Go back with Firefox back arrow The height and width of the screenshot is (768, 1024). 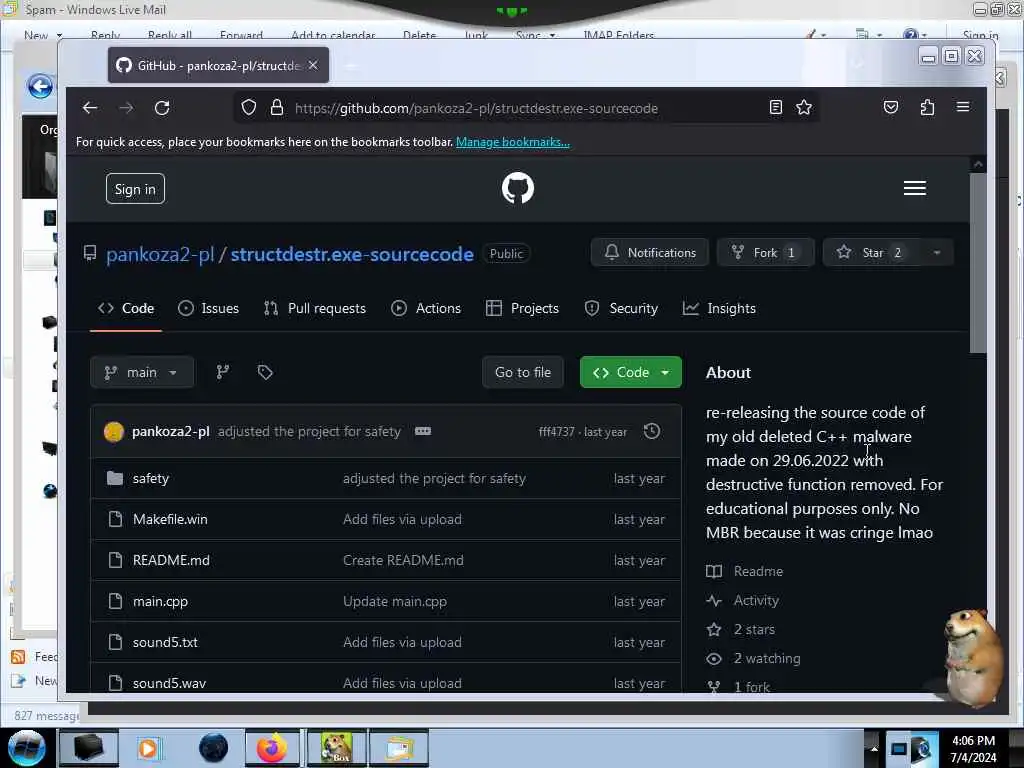89,108
